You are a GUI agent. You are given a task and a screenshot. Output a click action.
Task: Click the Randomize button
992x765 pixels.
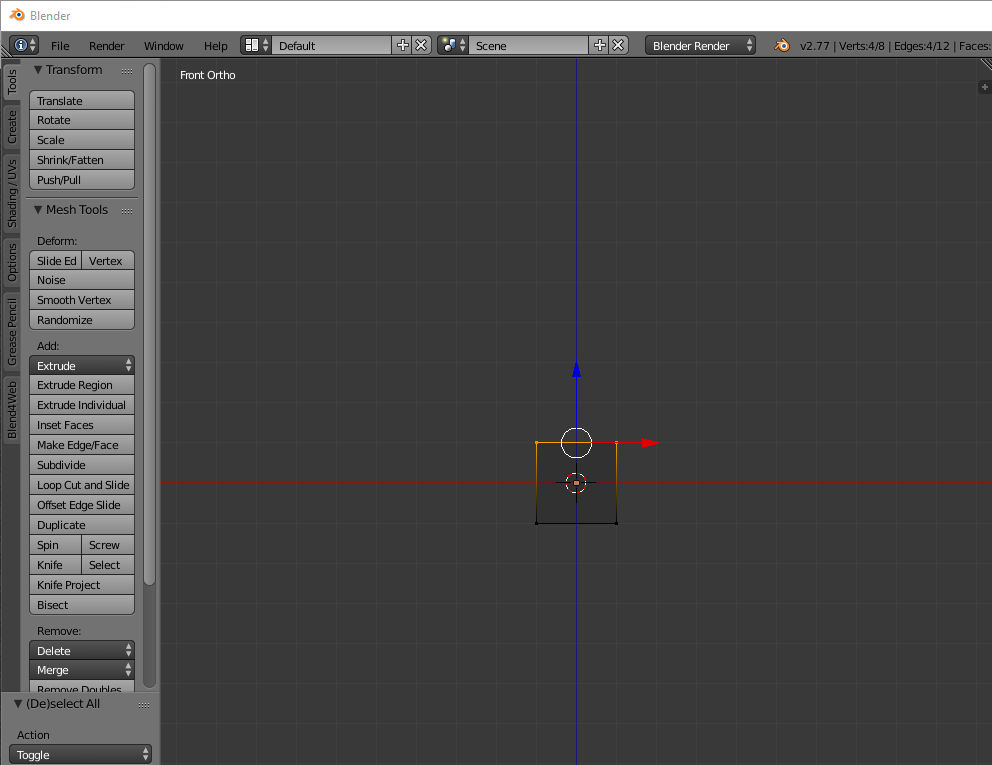click(x=82, y=320)
